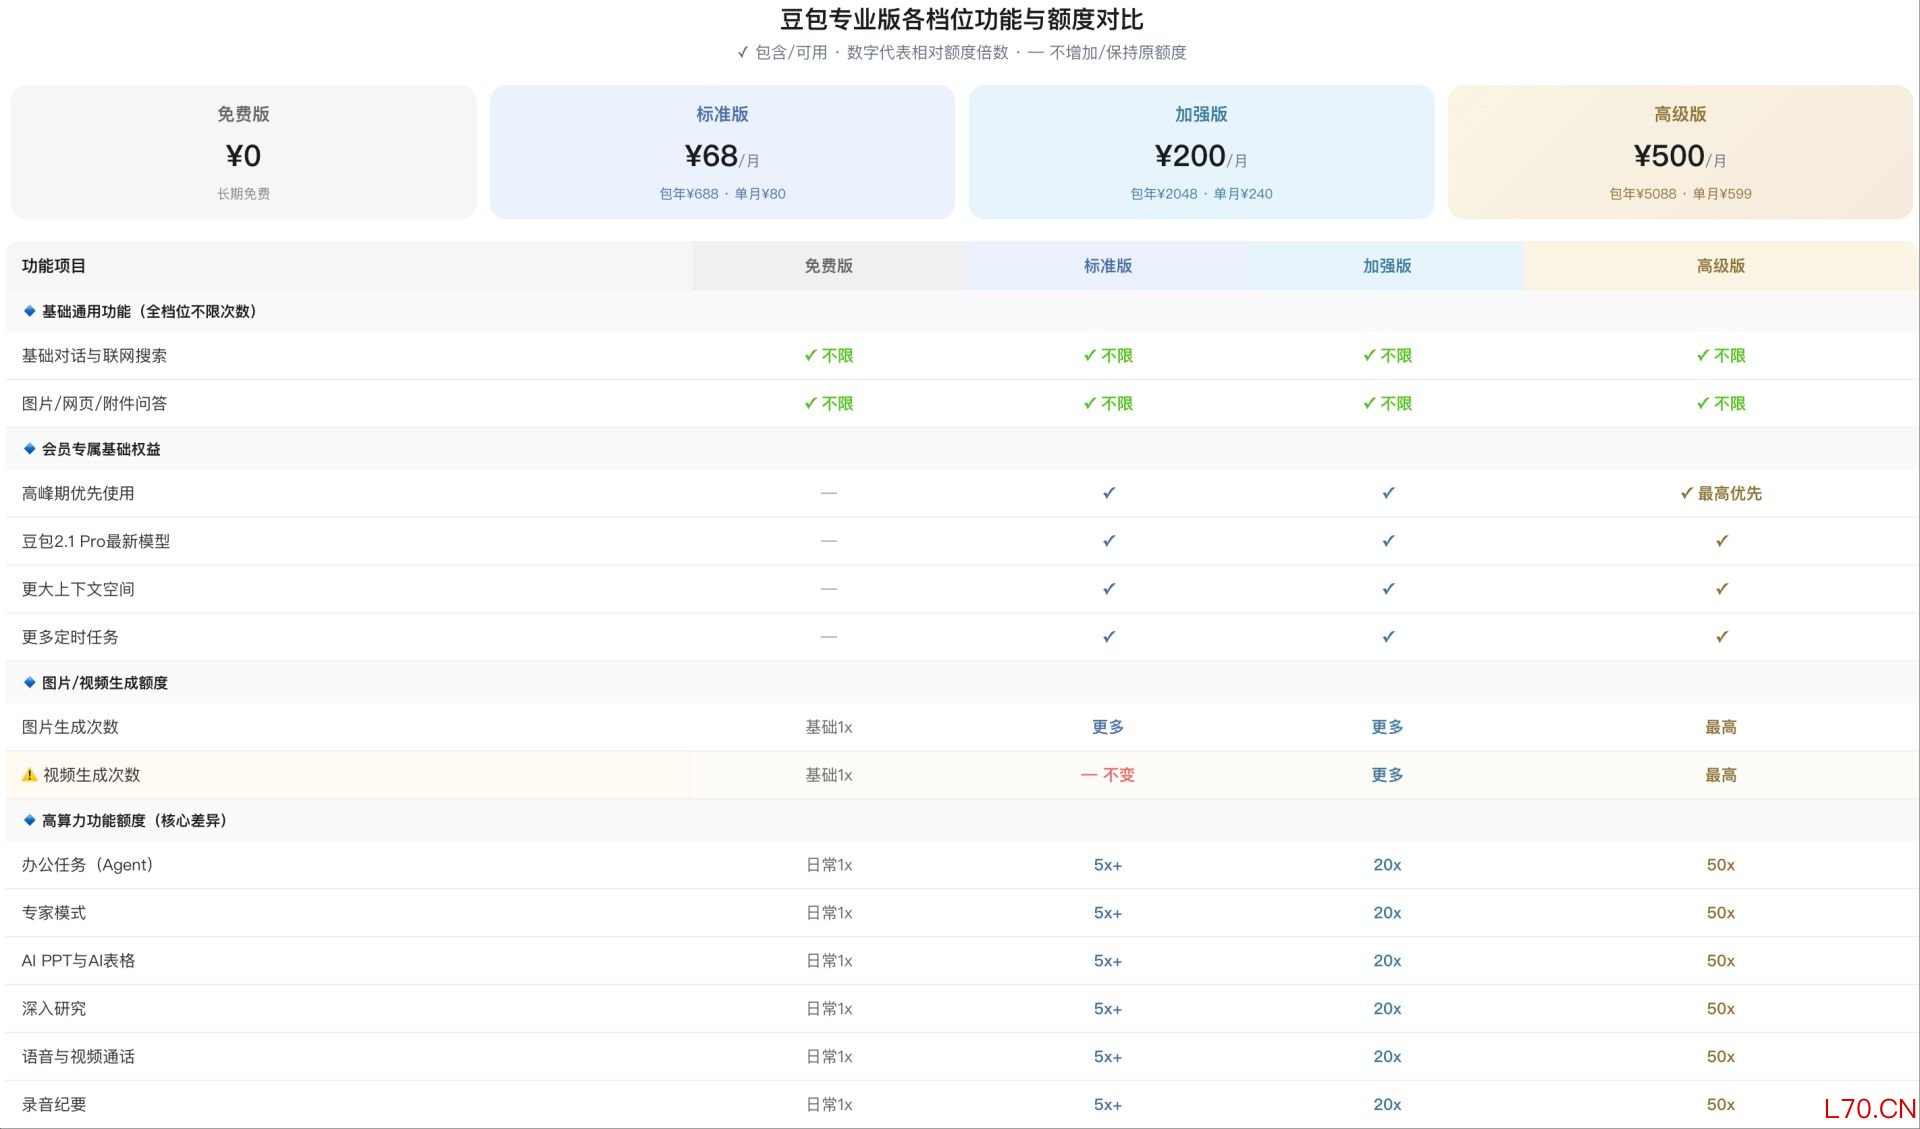
Task: Click the 图片生成次数 row label
Action: click(x=70, y=727)
